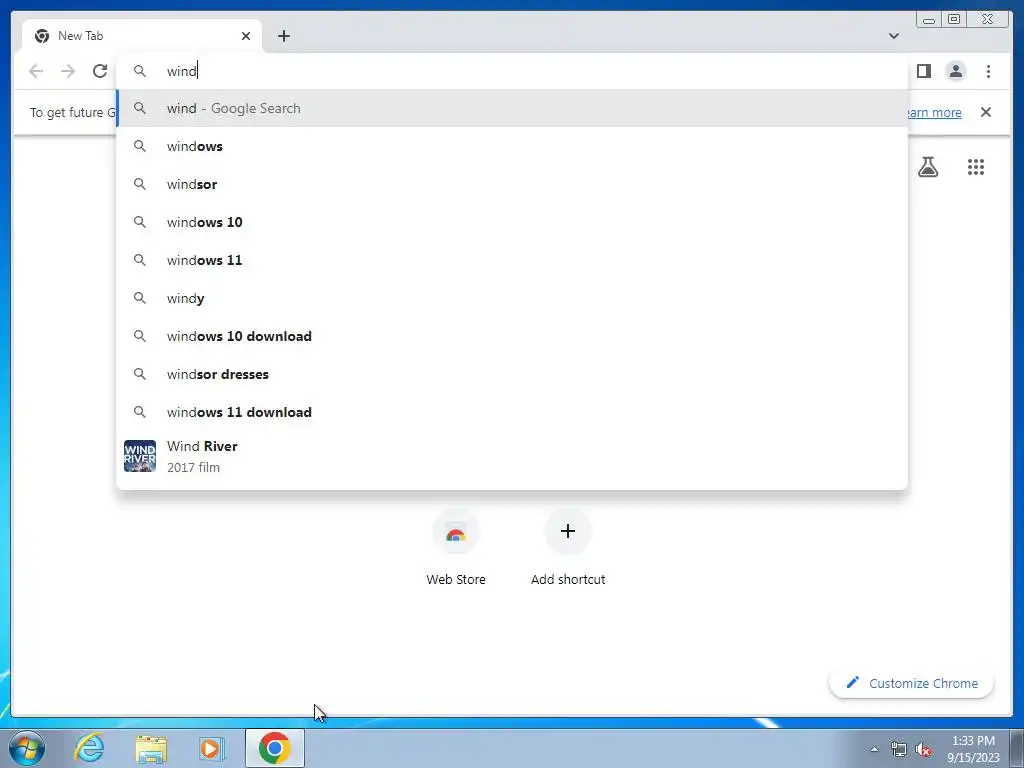Click the Wind River 2017 film text
Image resolution: width=1024 pixels, height=768 pixels.
202,456
